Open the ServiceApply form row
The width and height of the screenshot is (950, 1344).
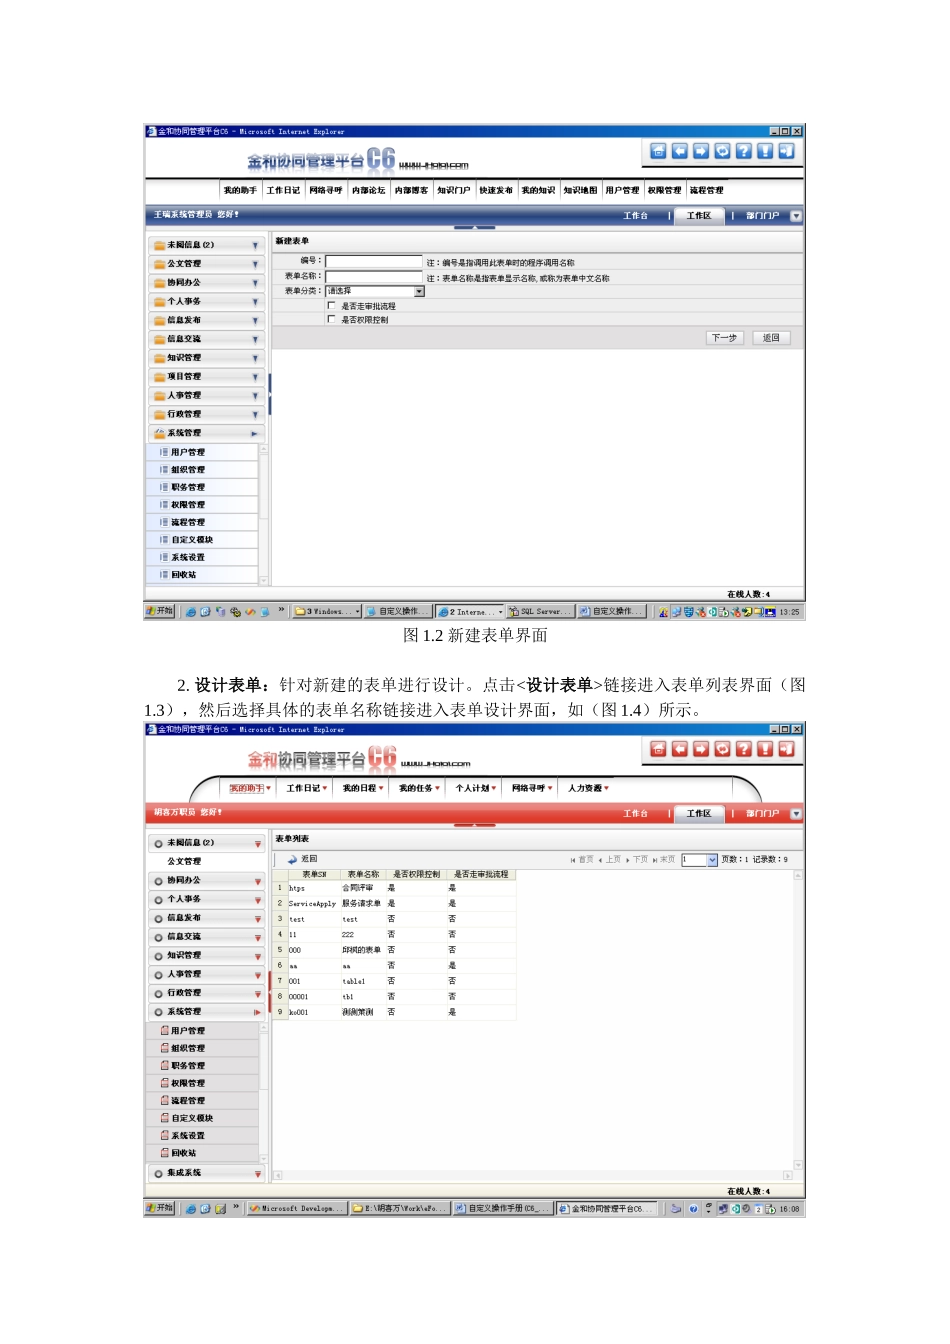395,903
